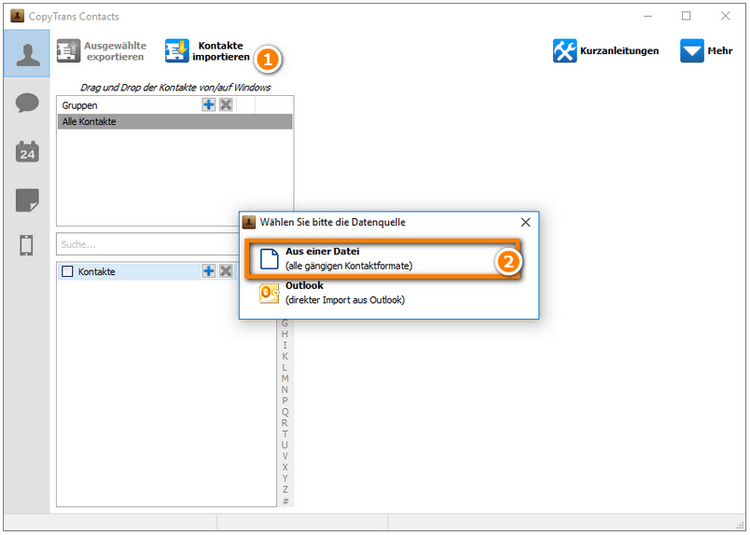
Task: Click the Kontakte importieren button
Action: 208,51
